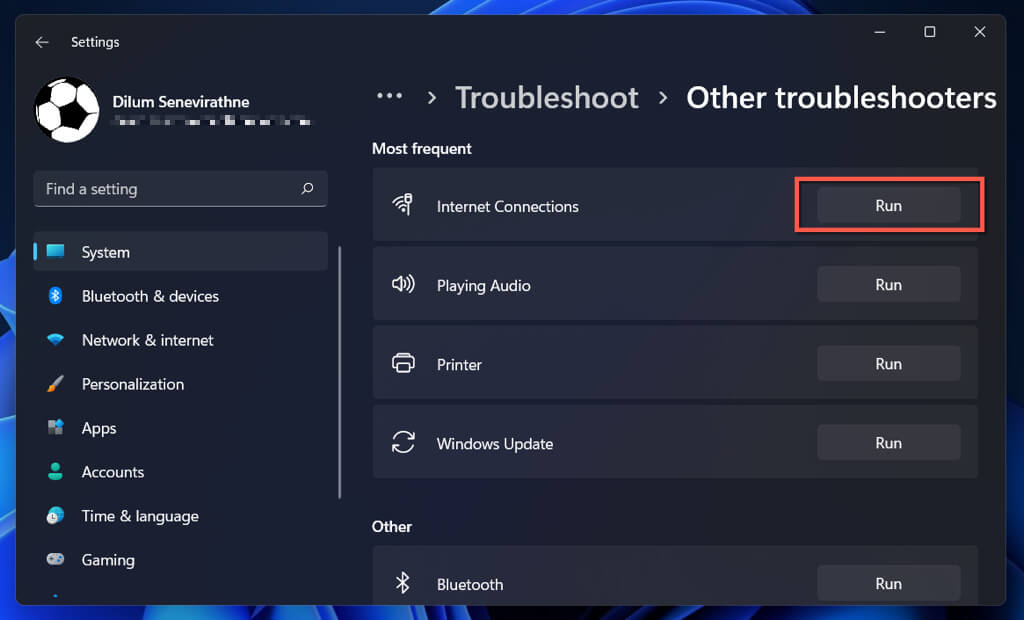Image resolution: width=1024 pixels, height=620 pixels.
Task: Open Time & language settings
Action: [x=181, y=516]
